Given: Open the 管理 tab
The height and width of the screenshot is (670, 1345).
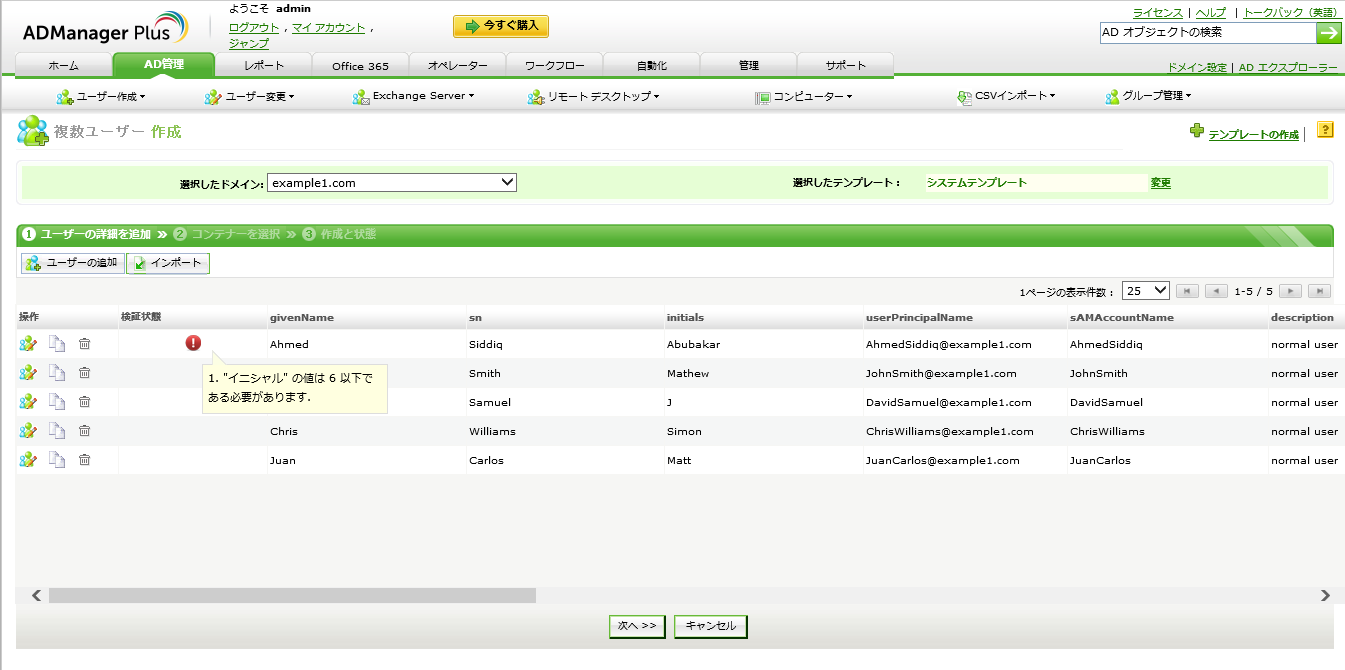Looking at the screenshot, I should point(749,65).
